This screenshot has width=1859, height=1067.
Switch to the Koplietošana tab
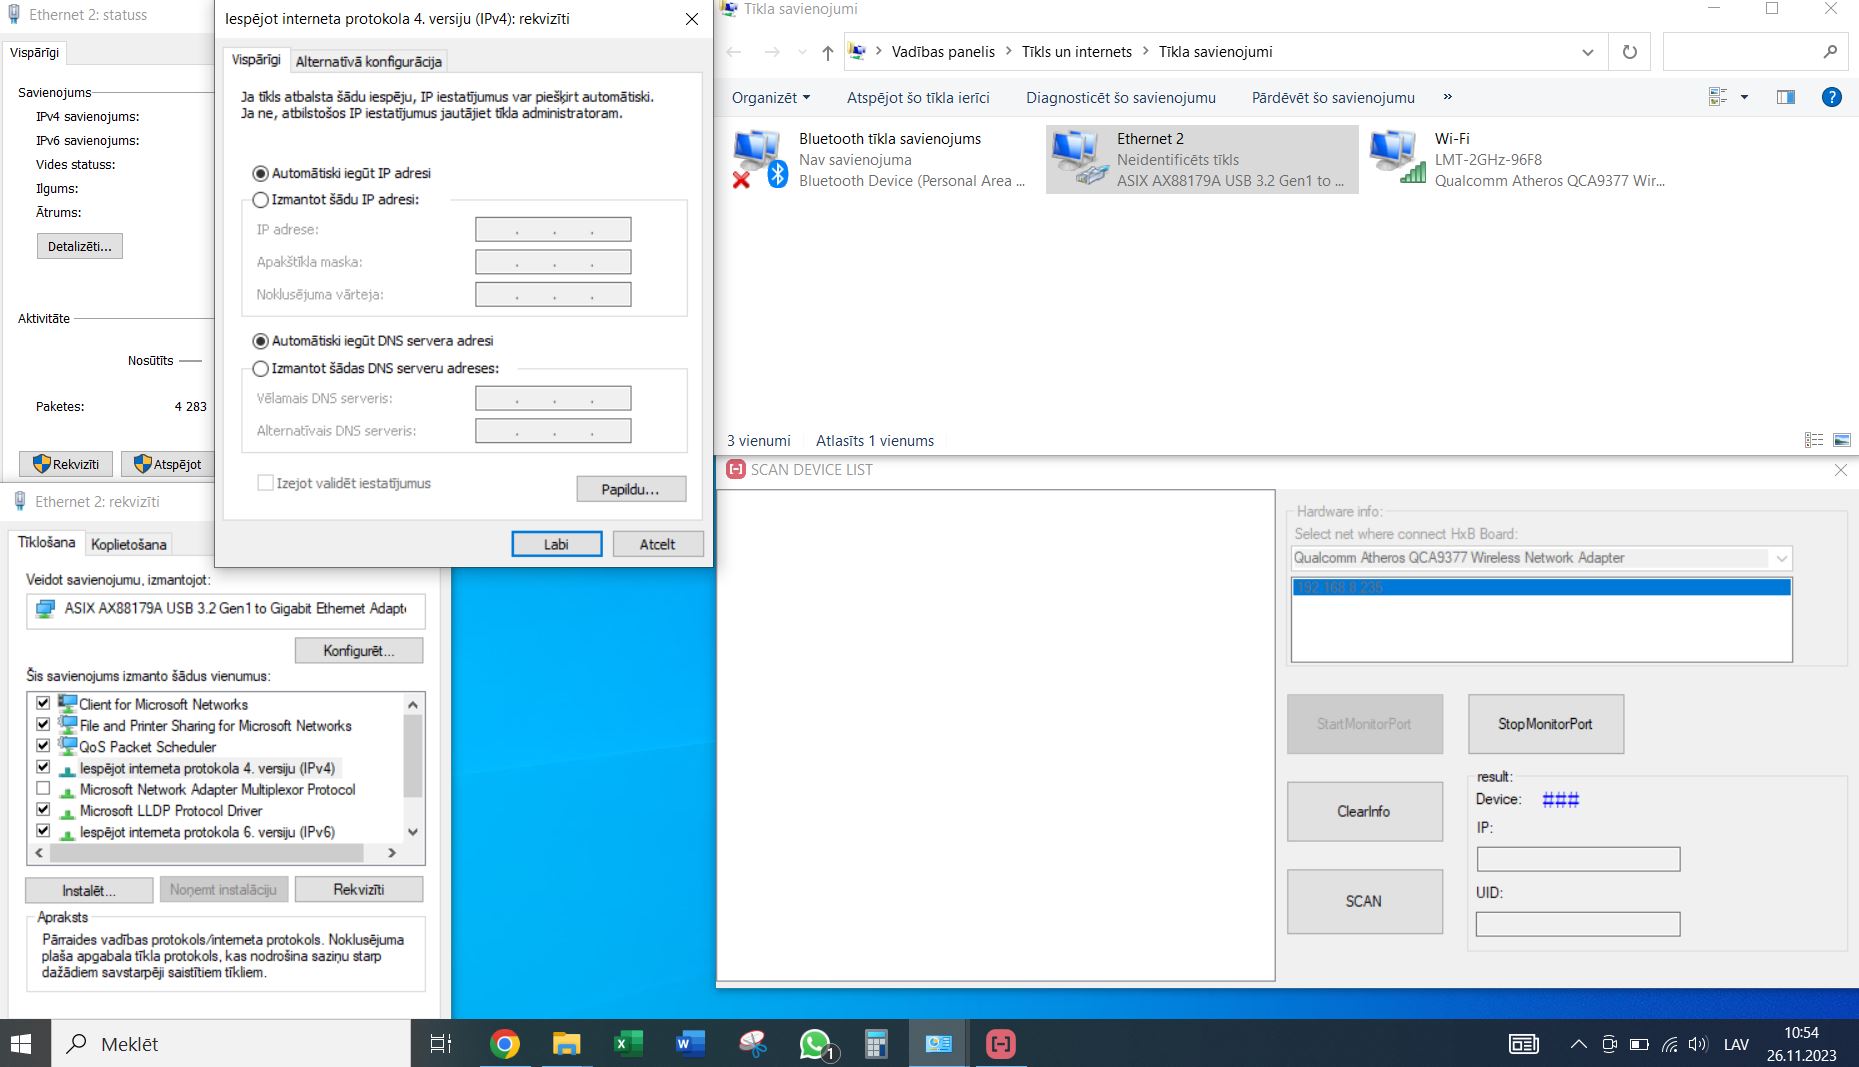click(x=128, y=545)
